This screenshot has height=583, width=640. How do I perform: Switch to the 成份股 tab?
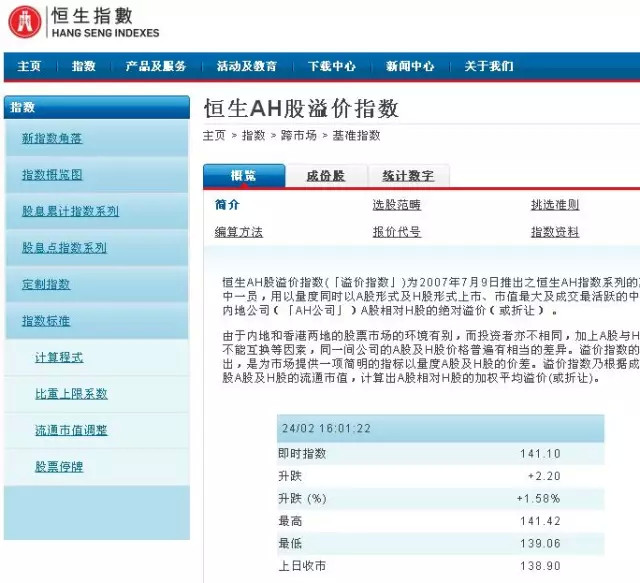326,176
